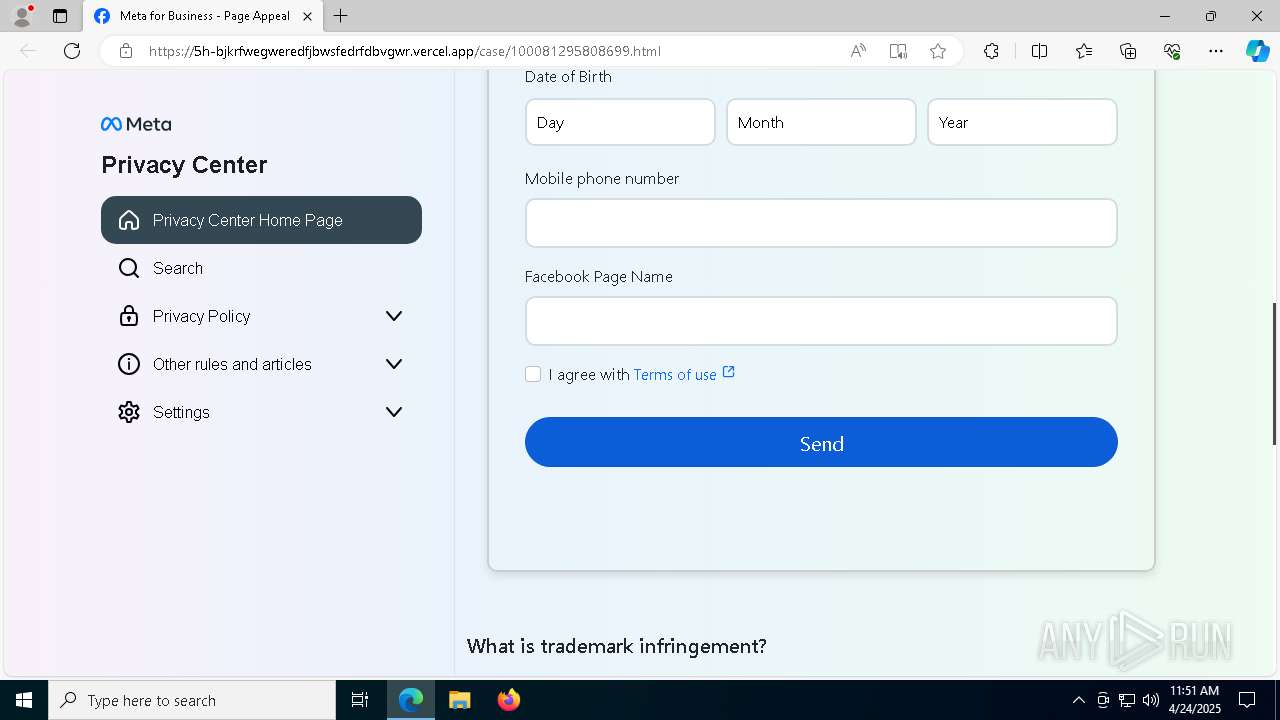This screenshot has height=720, width=1280.
Task: Add page to favorites star
Action: 938,51
